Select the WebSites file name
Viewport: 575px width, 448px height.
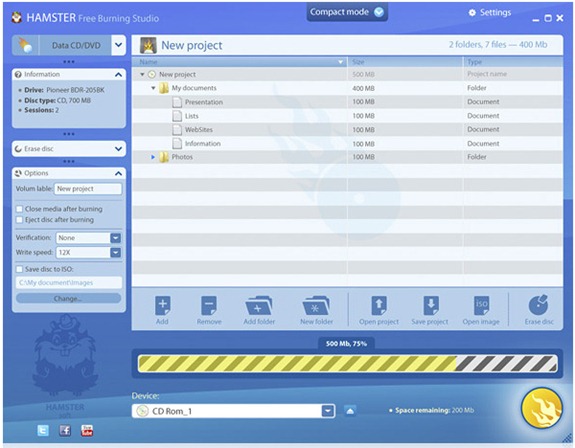click(x=198, y=129)
